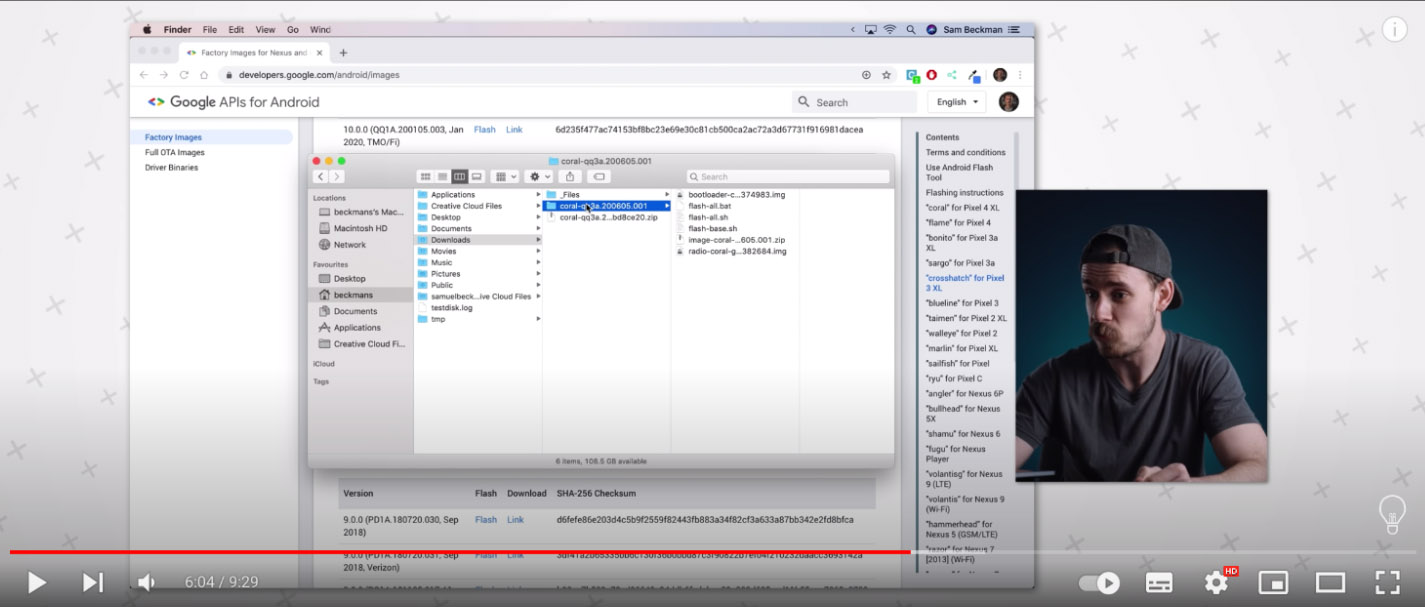Toggle theater mode view
This screenshot has height=607, width=1425.
tap(1330, 582)
